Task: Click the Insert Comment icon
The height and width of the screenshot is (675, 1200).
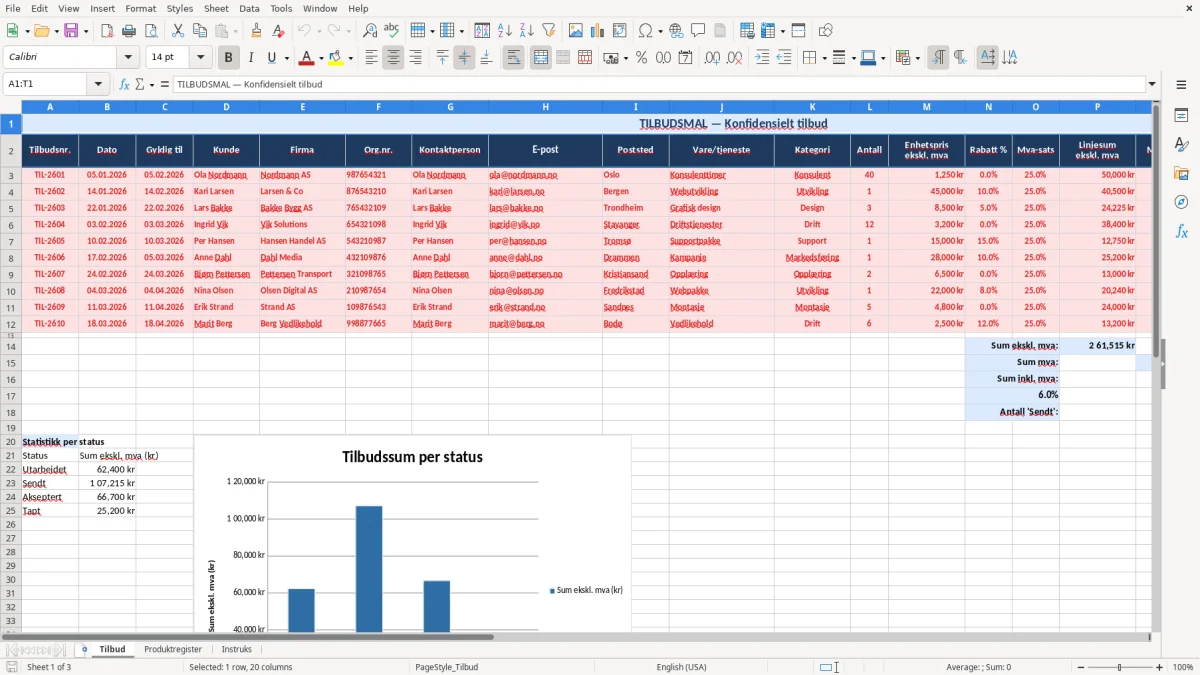Action: click(x=698, y=31)
